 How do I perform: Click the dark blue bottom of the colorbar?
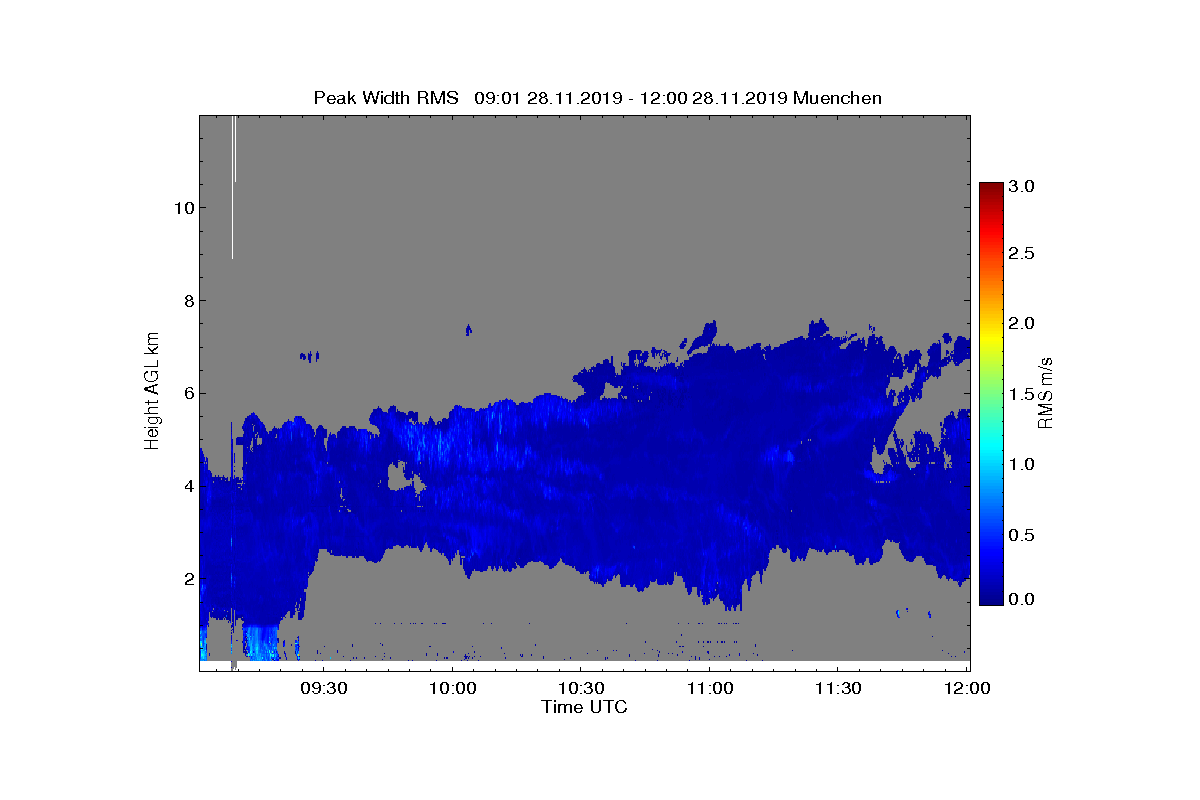[x=991, y=595]
